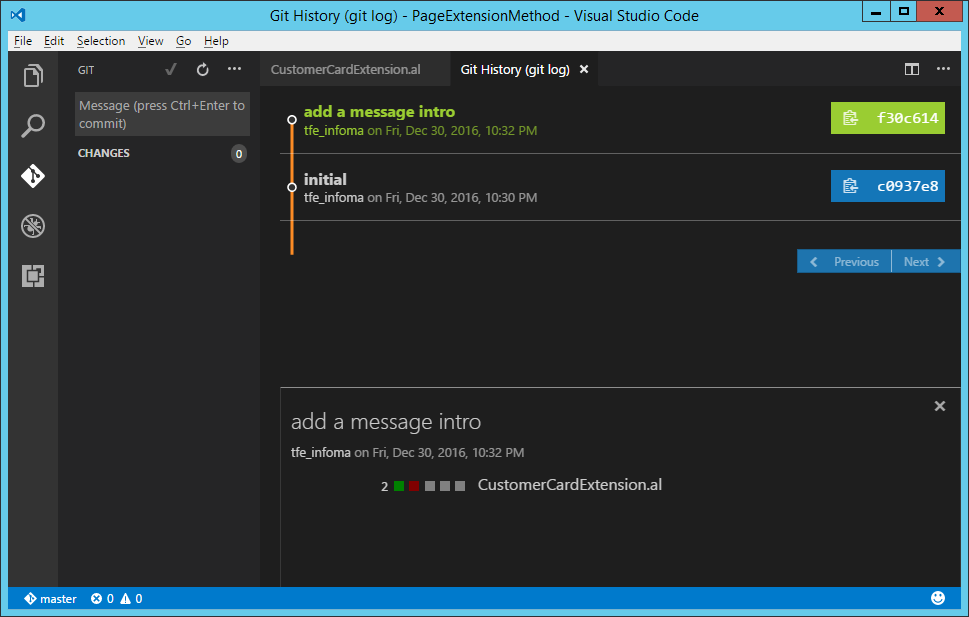Focus the commit message input box

tap(163, 114)
